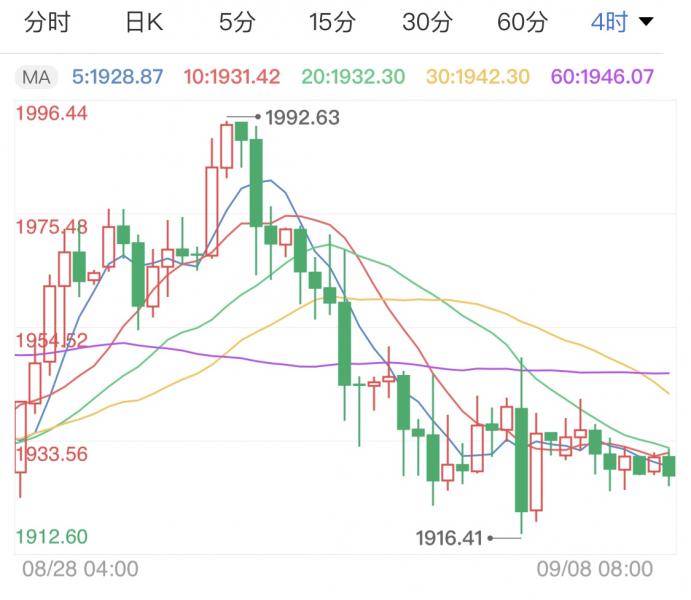Click the 08/28 04:00 start date label
Screen dimensions: 691x600
coord(81,569)
